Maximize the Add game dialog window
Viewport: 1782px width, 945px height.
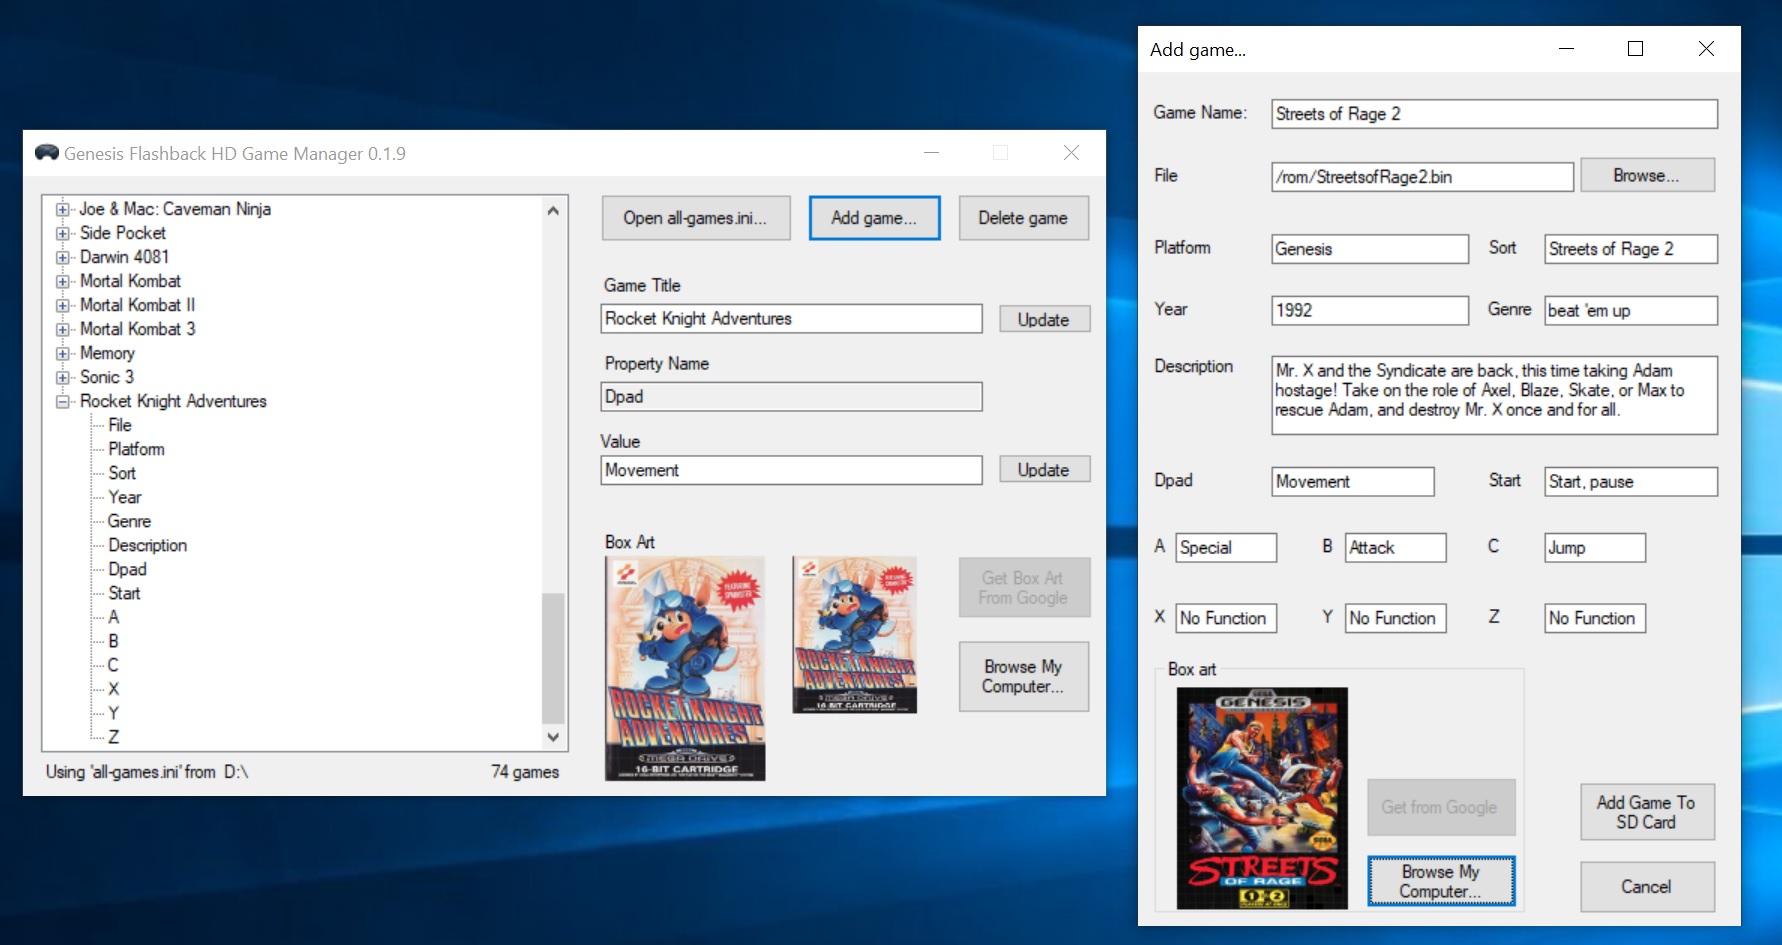pos(1636,49)
